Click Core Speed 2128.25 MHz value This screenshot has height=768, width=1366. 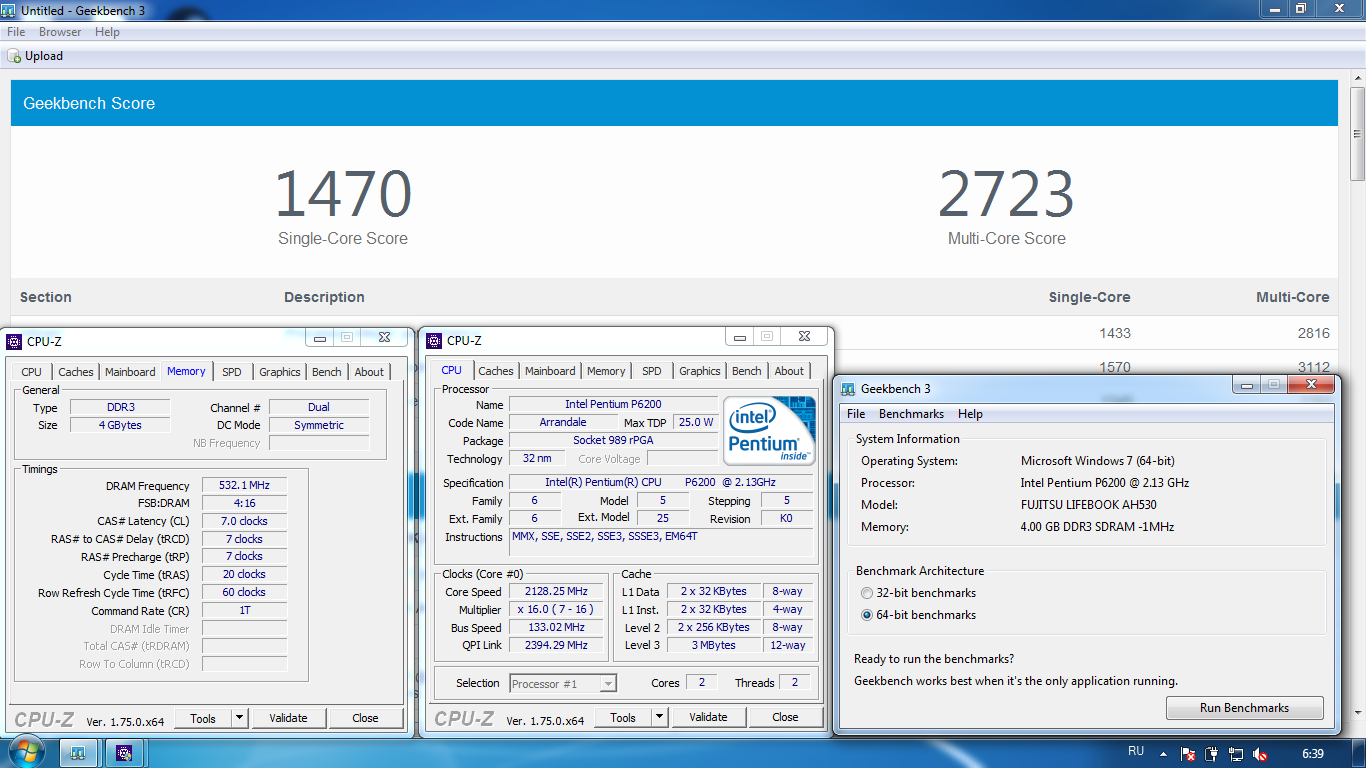pos(556,591)
